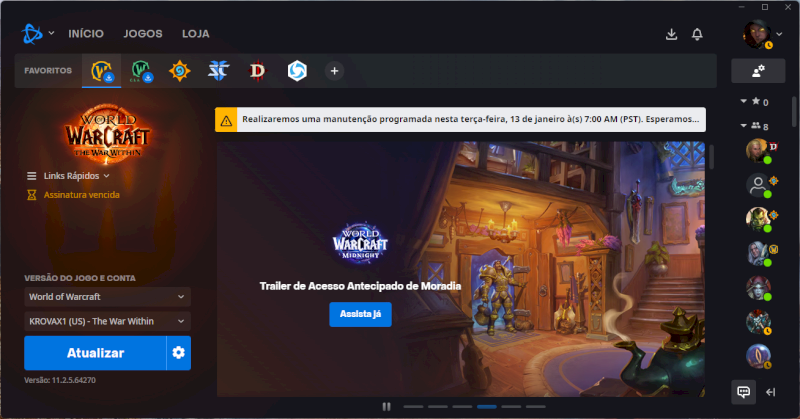Open the Assinatura vencida link
This screenshot has height=419, width=800.
tap(82, 195)
